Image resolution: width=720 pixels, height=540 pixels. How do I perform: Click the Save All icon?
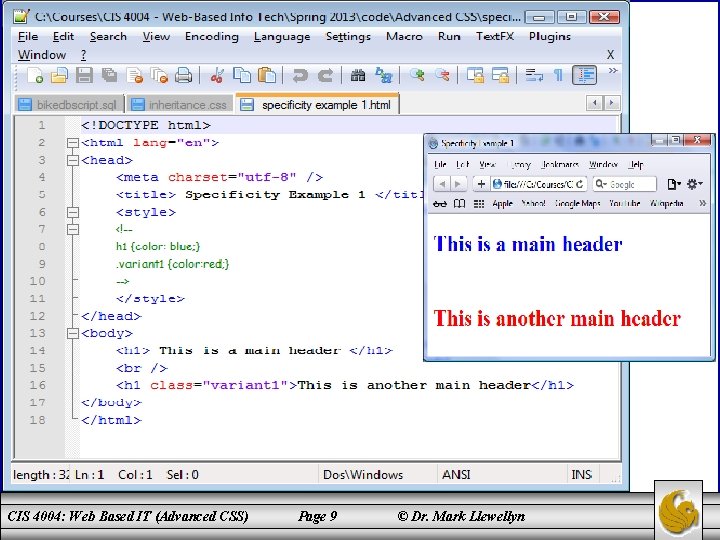109,75
